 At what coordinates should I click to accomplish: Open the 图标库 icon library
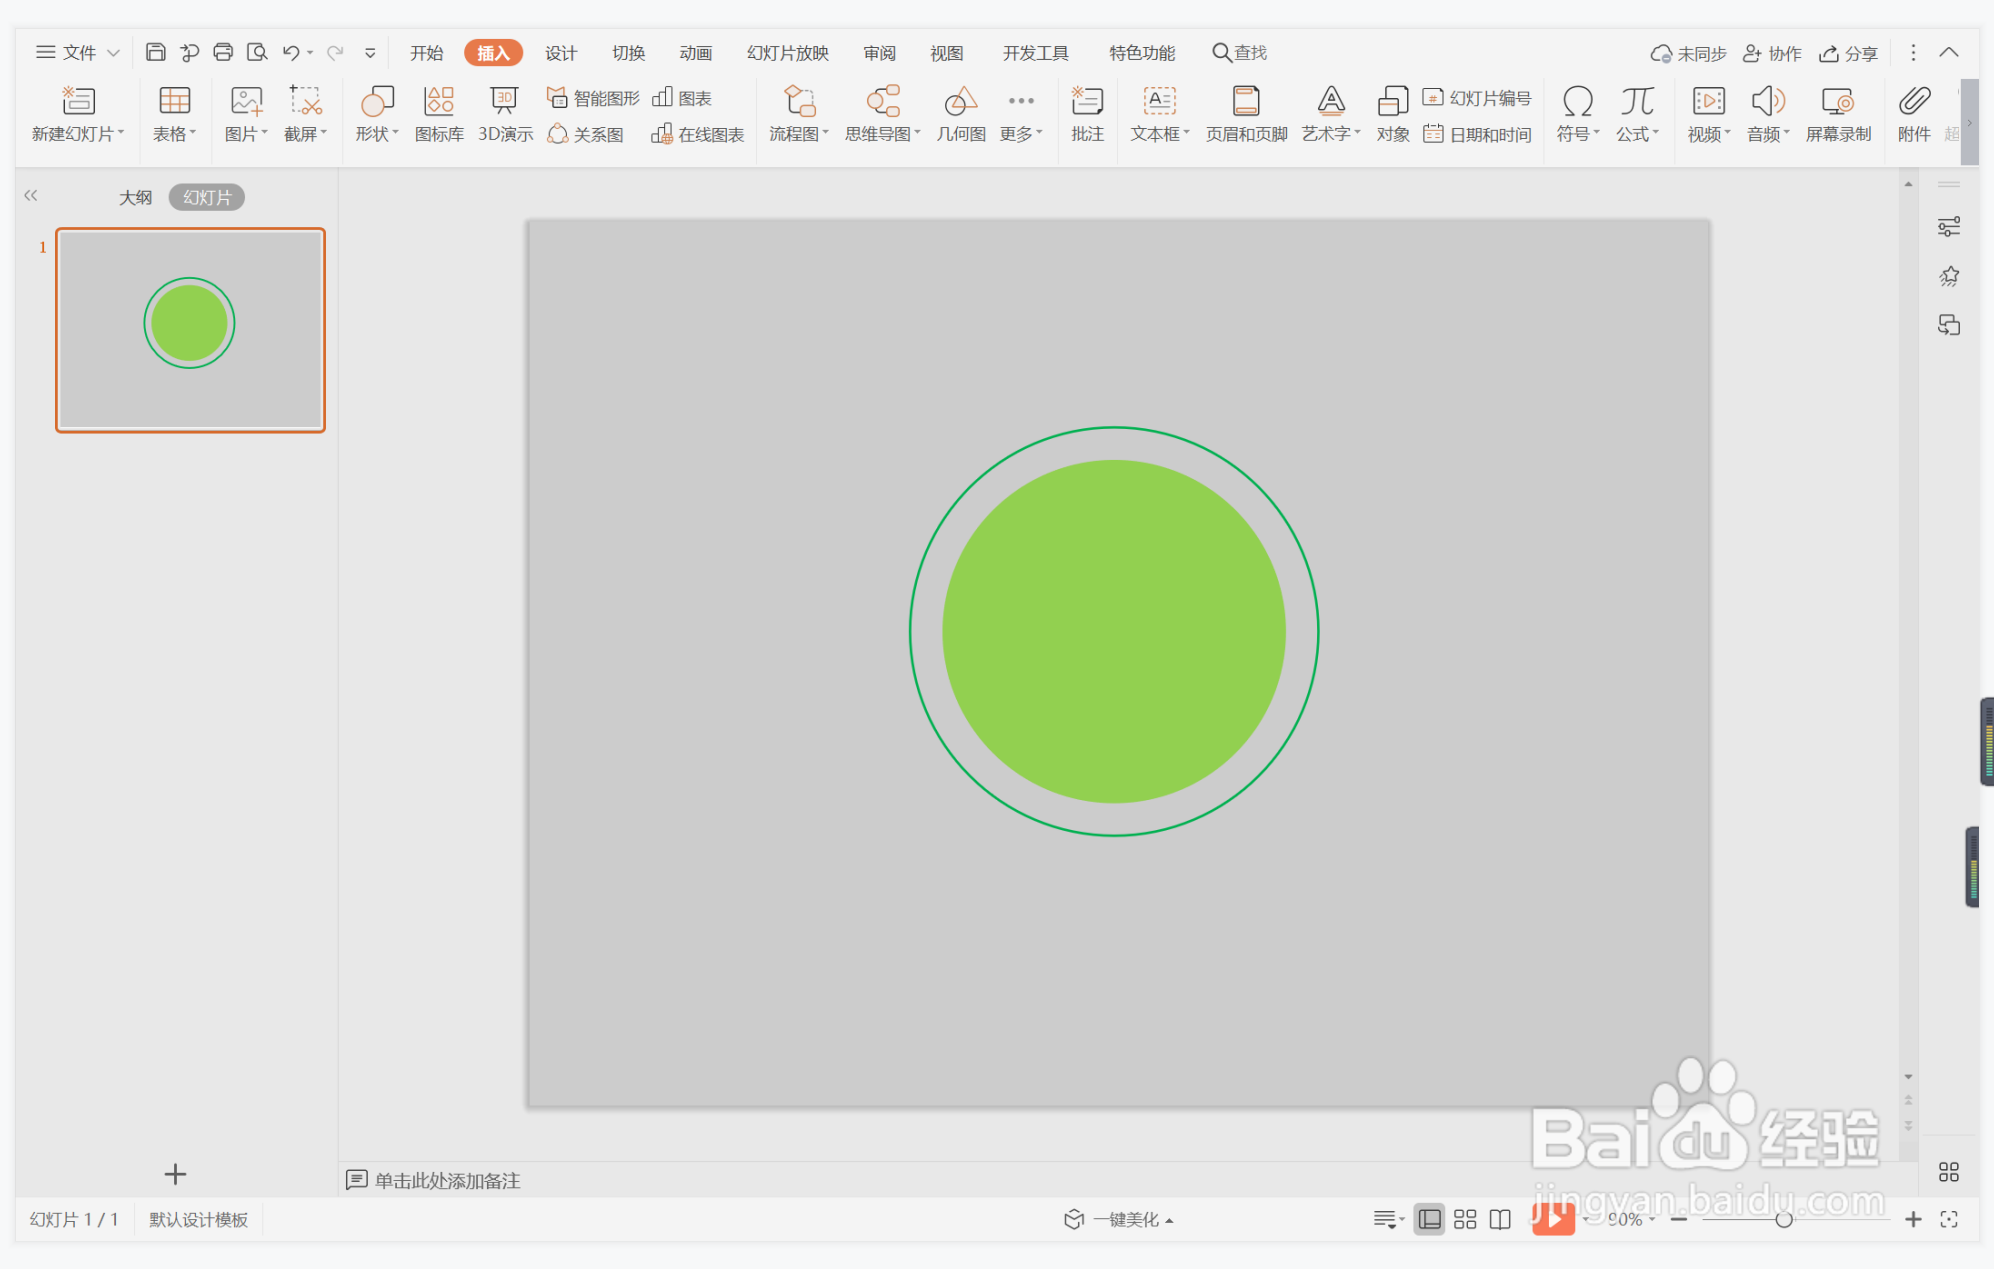[x=439, y=112]
